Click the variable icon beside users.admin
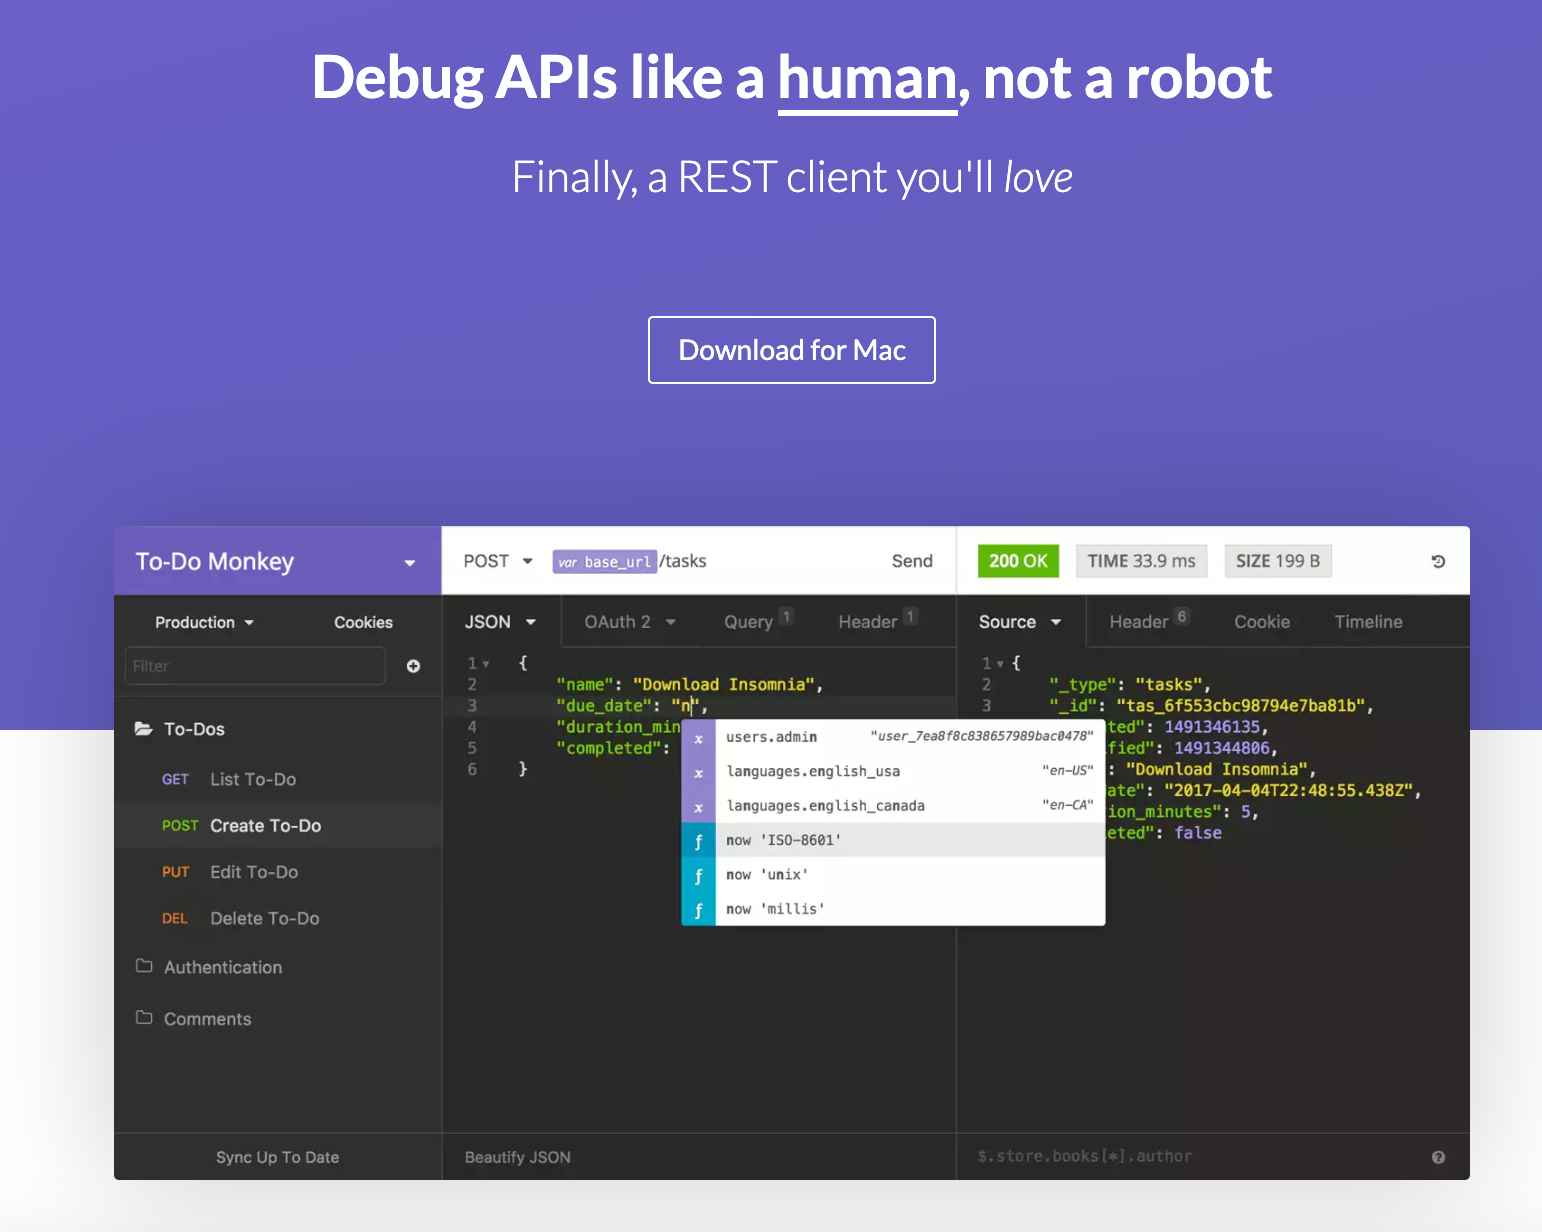Image resolution: width=1542 pixels, height=1232 pixels. 698,738
